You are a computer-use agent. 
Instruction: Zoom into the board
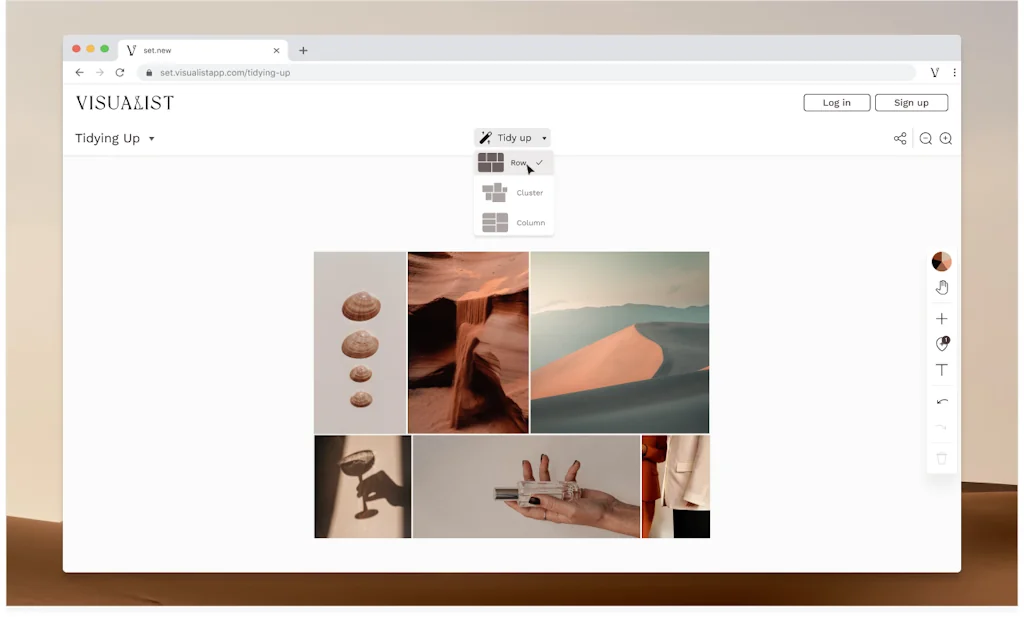[946, 138]
